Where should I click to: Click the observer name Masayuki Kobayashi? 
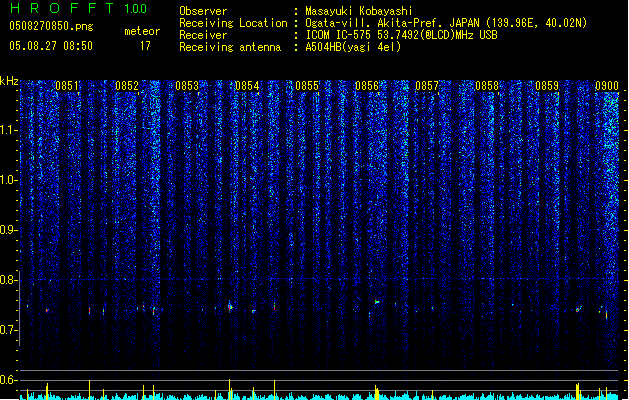coord(359,11)
